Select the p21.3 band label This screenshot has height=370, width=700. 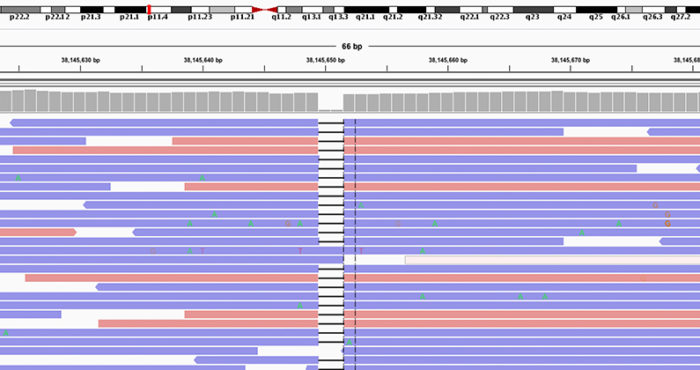91,17
